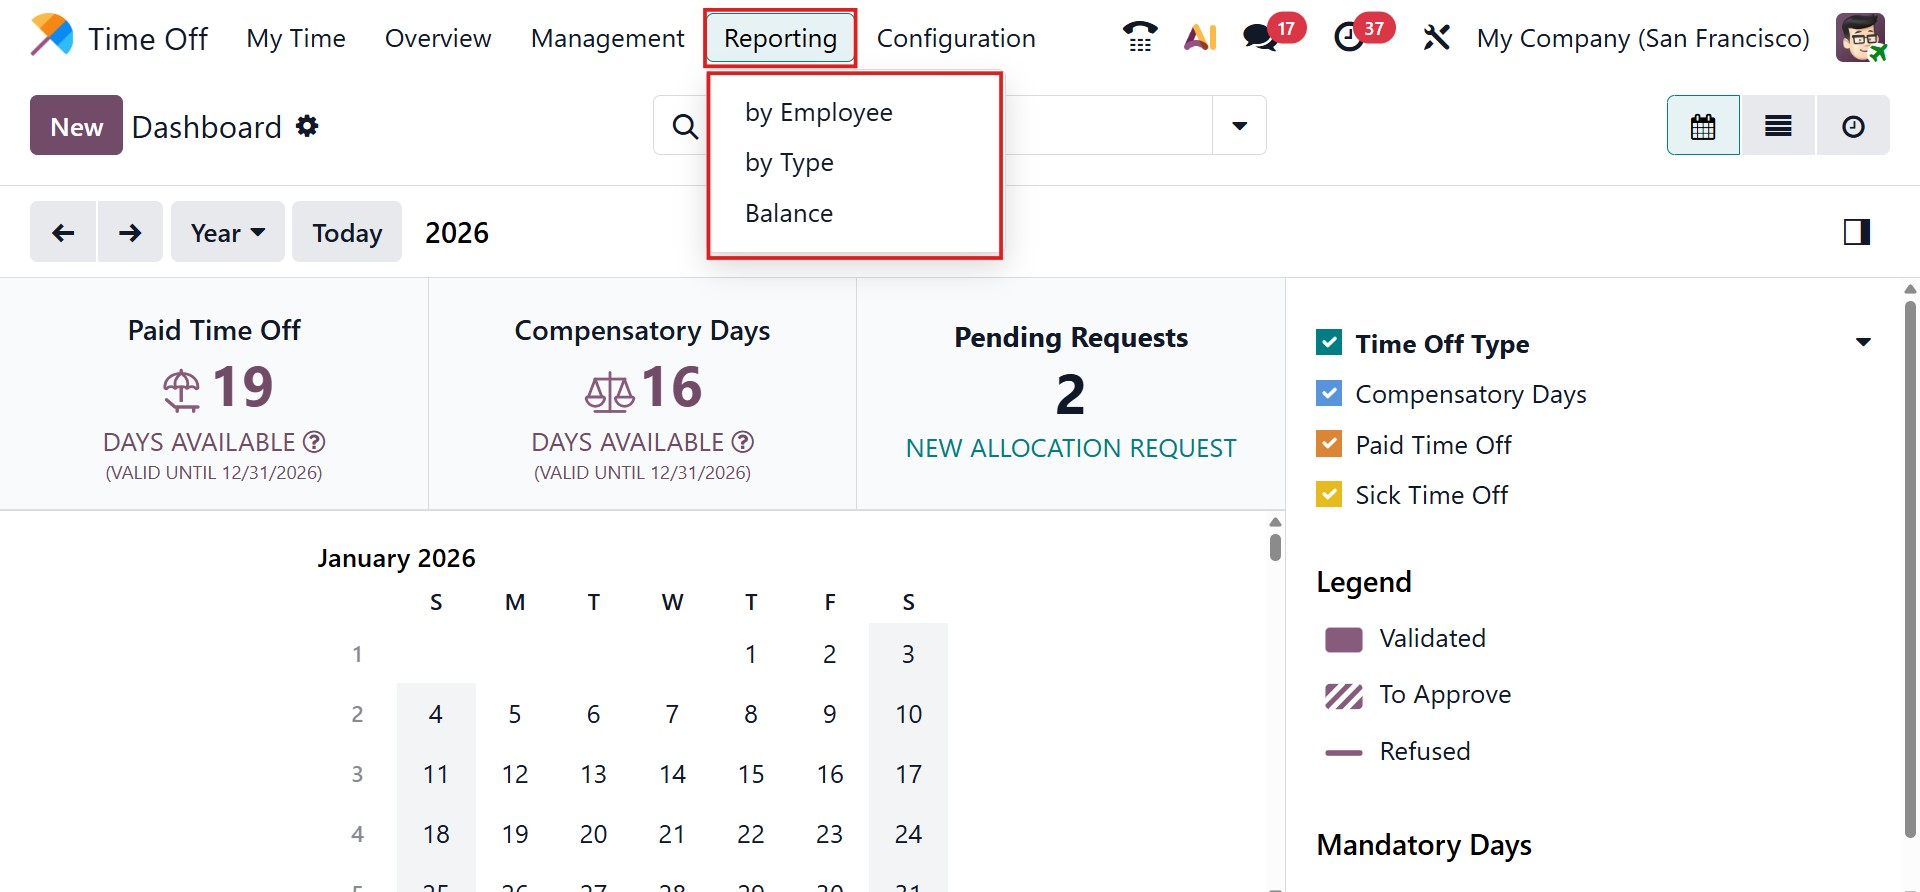
Task: Collapse the Time Off Type section
Action: (x=1863, y=343)
